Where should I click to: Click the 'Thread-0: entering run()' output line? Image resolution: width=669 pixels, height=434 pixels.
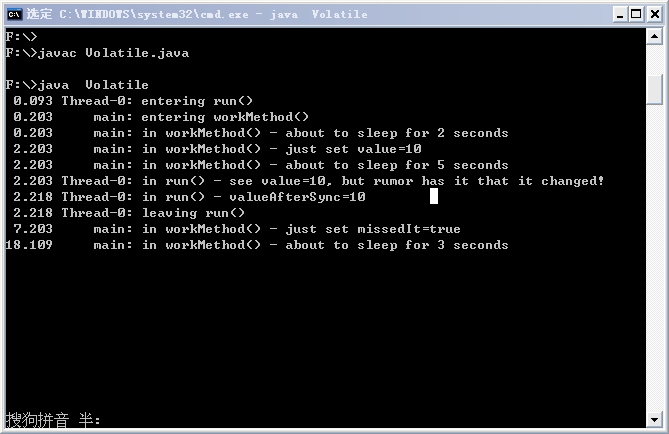click(133, 101)
